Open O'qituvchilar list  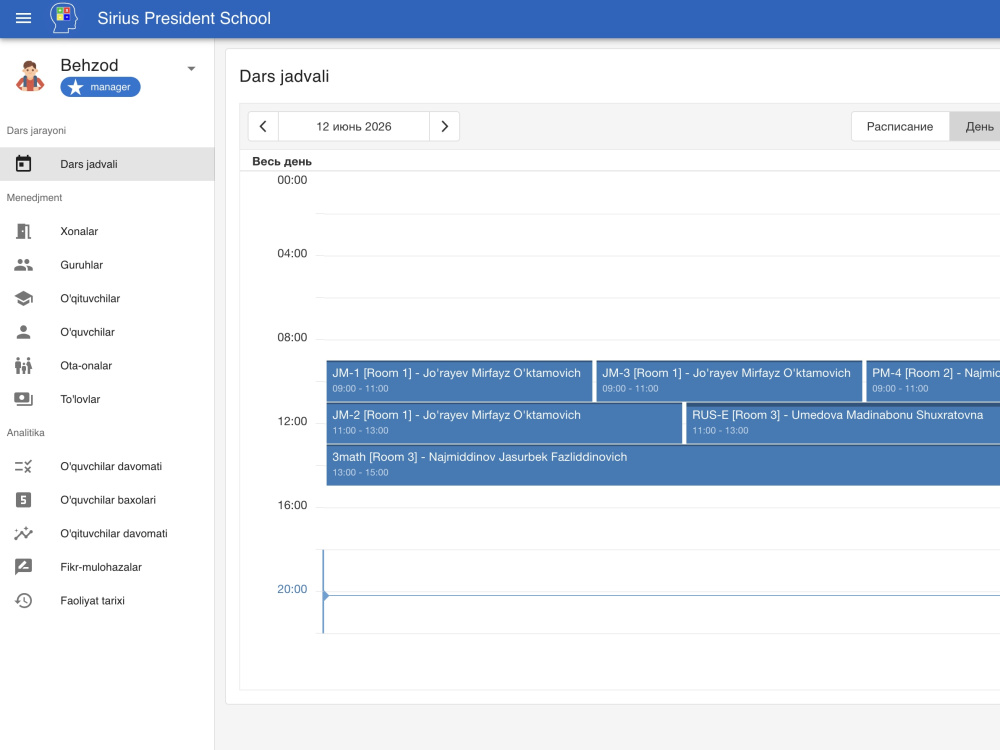tap(107, 298)
